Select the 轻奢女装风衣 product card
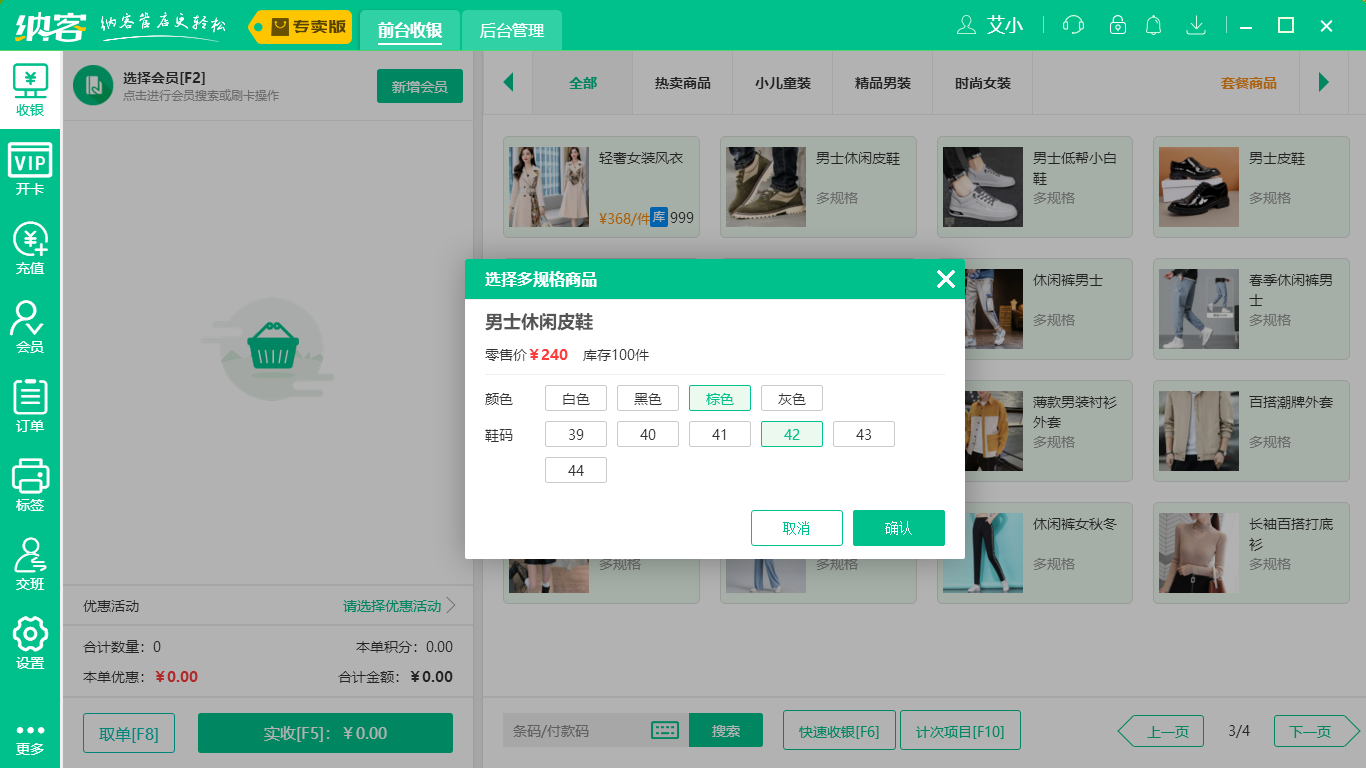 coord(601,187)
